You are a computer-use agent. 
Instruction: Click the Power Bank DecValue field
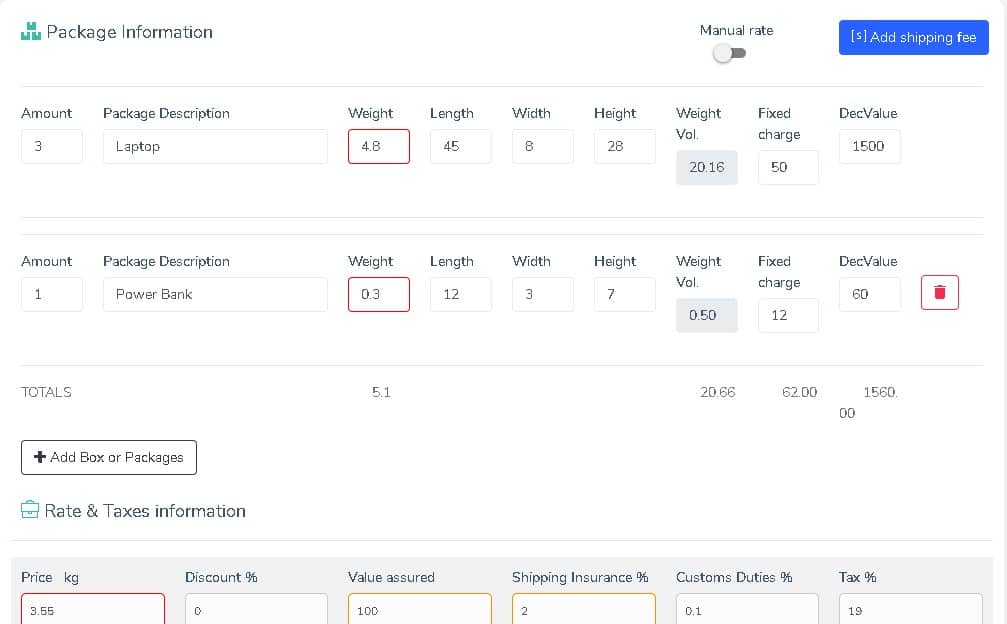(869, 294)
